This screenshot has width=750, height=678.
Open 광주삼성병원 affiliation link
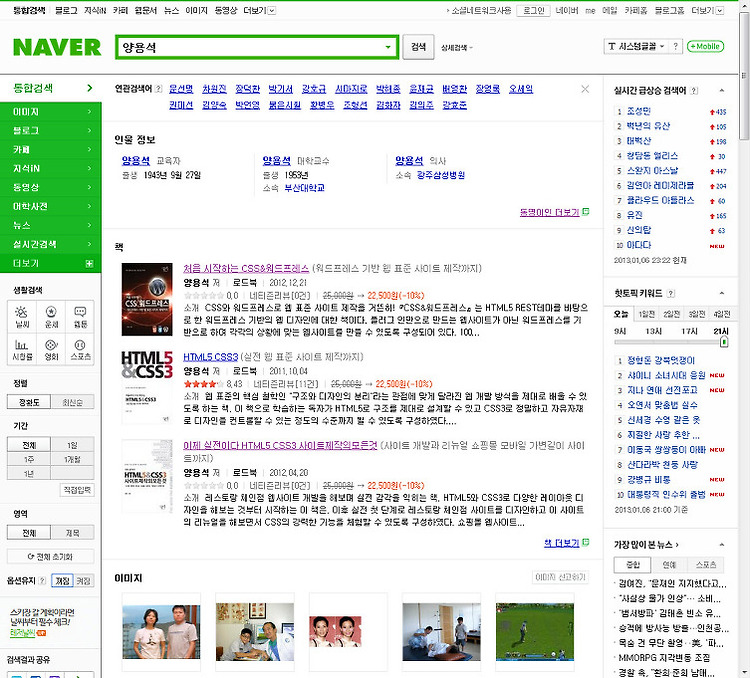[x=441, y=175]
